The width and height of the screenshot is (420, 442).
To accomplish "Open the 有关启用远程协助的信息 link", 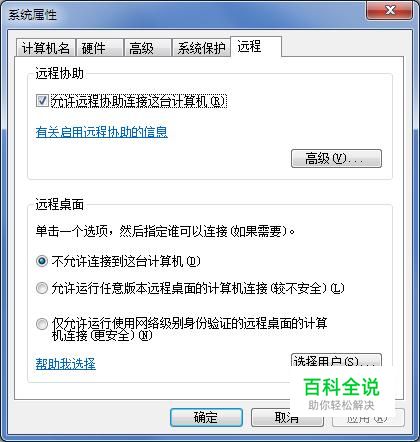I will coord(102,132).
